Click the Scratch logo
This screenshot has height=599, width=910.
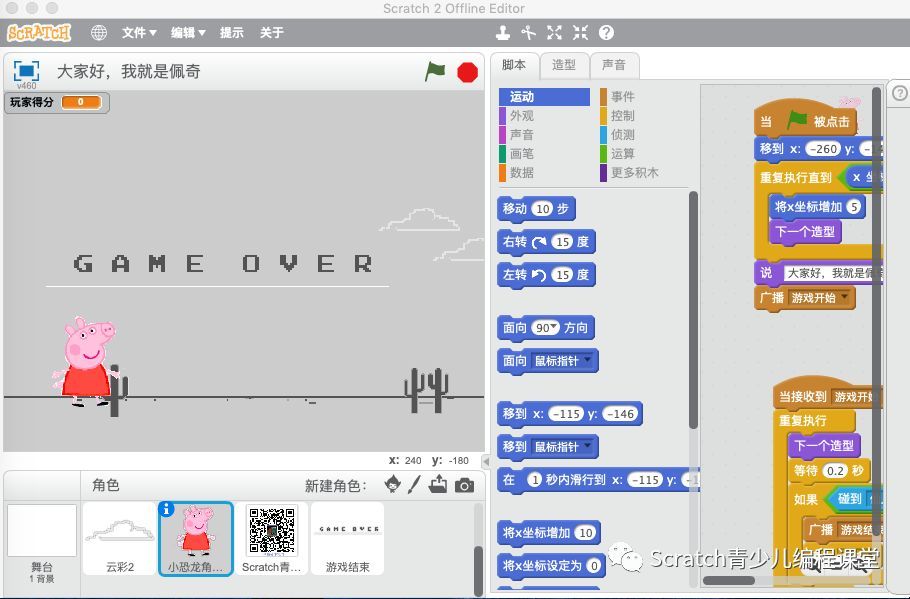click(39, 33)
